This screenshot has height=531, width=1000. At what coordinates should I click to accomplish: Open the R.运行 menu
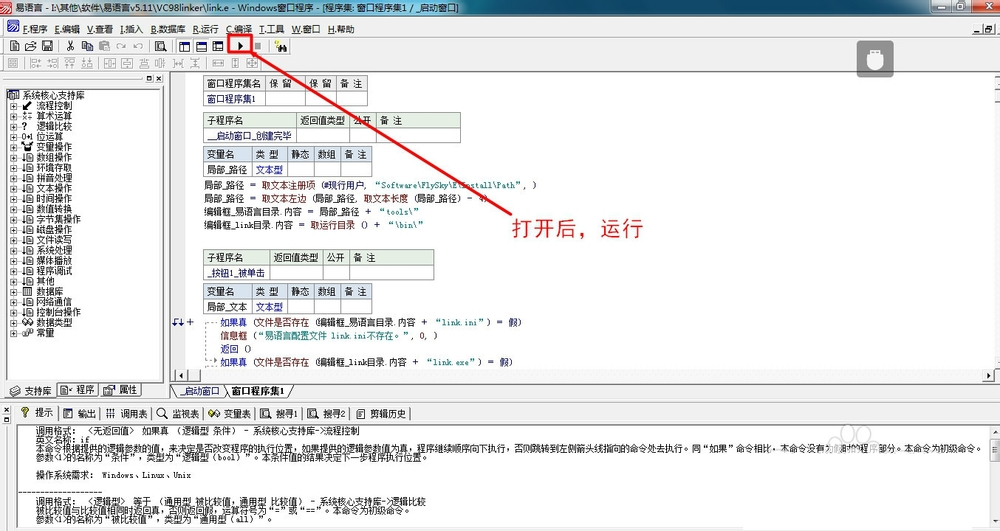[x=205, y=29]
